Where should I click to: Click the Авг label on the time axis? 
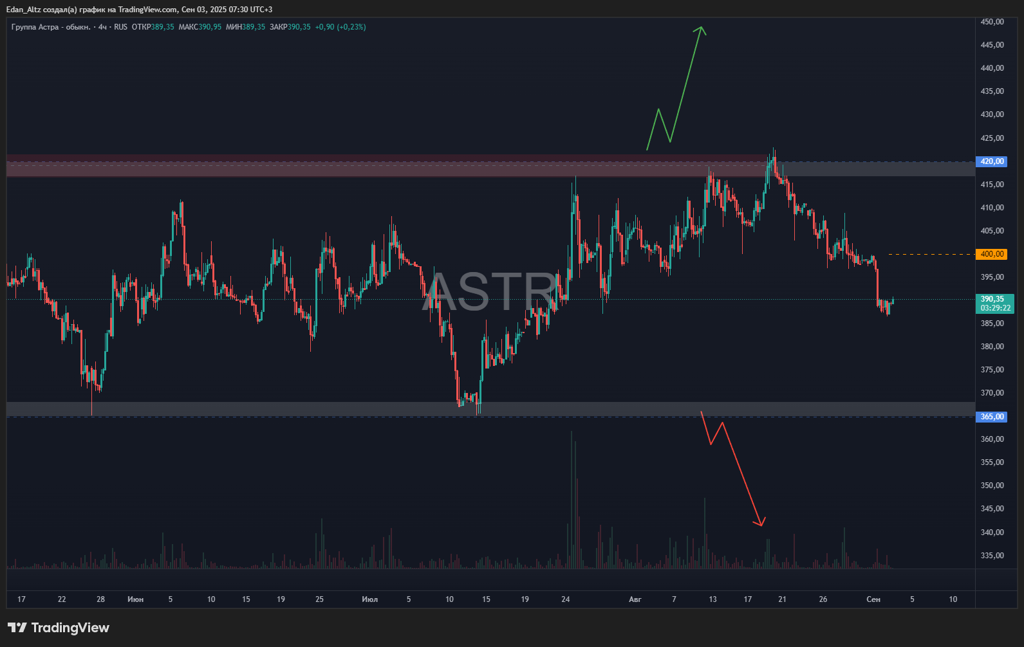(x=634, y=599)
